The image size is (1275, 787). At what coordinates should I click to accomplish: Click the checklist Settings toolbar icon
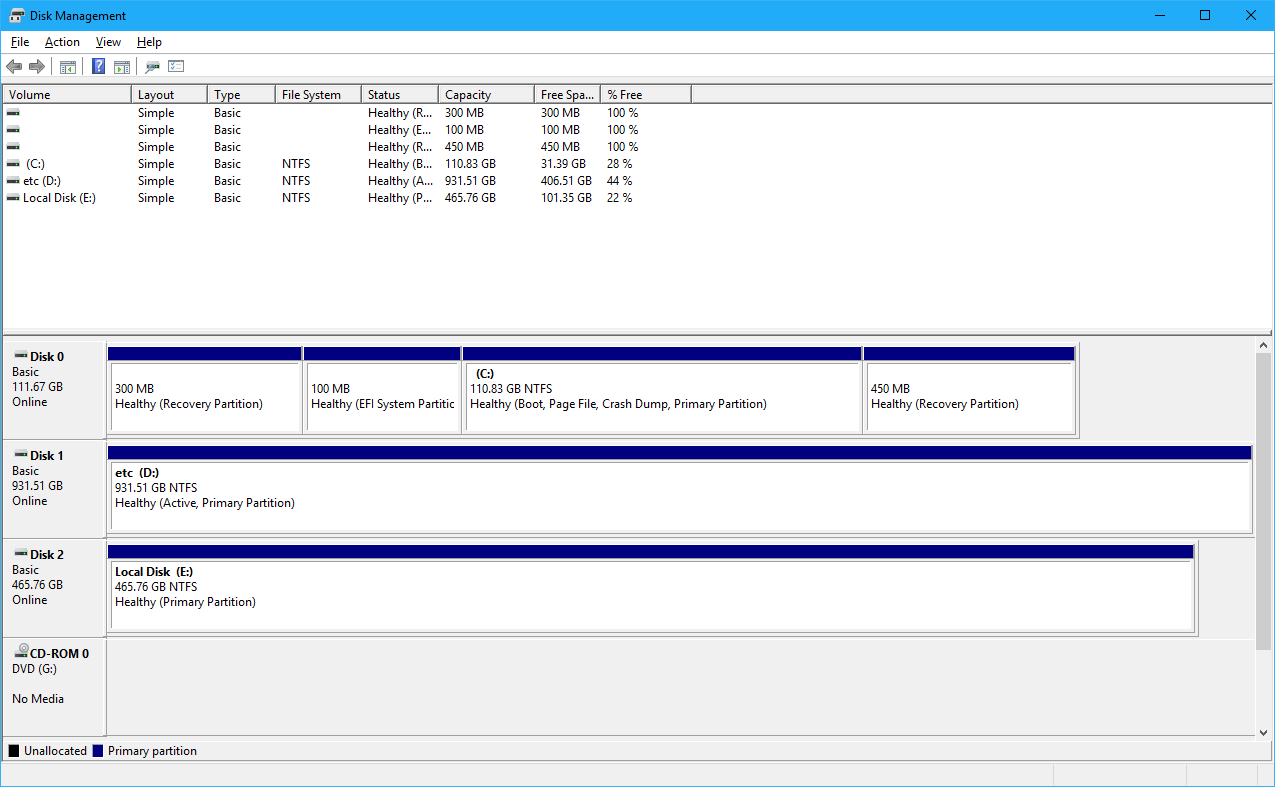coord(176,67)
